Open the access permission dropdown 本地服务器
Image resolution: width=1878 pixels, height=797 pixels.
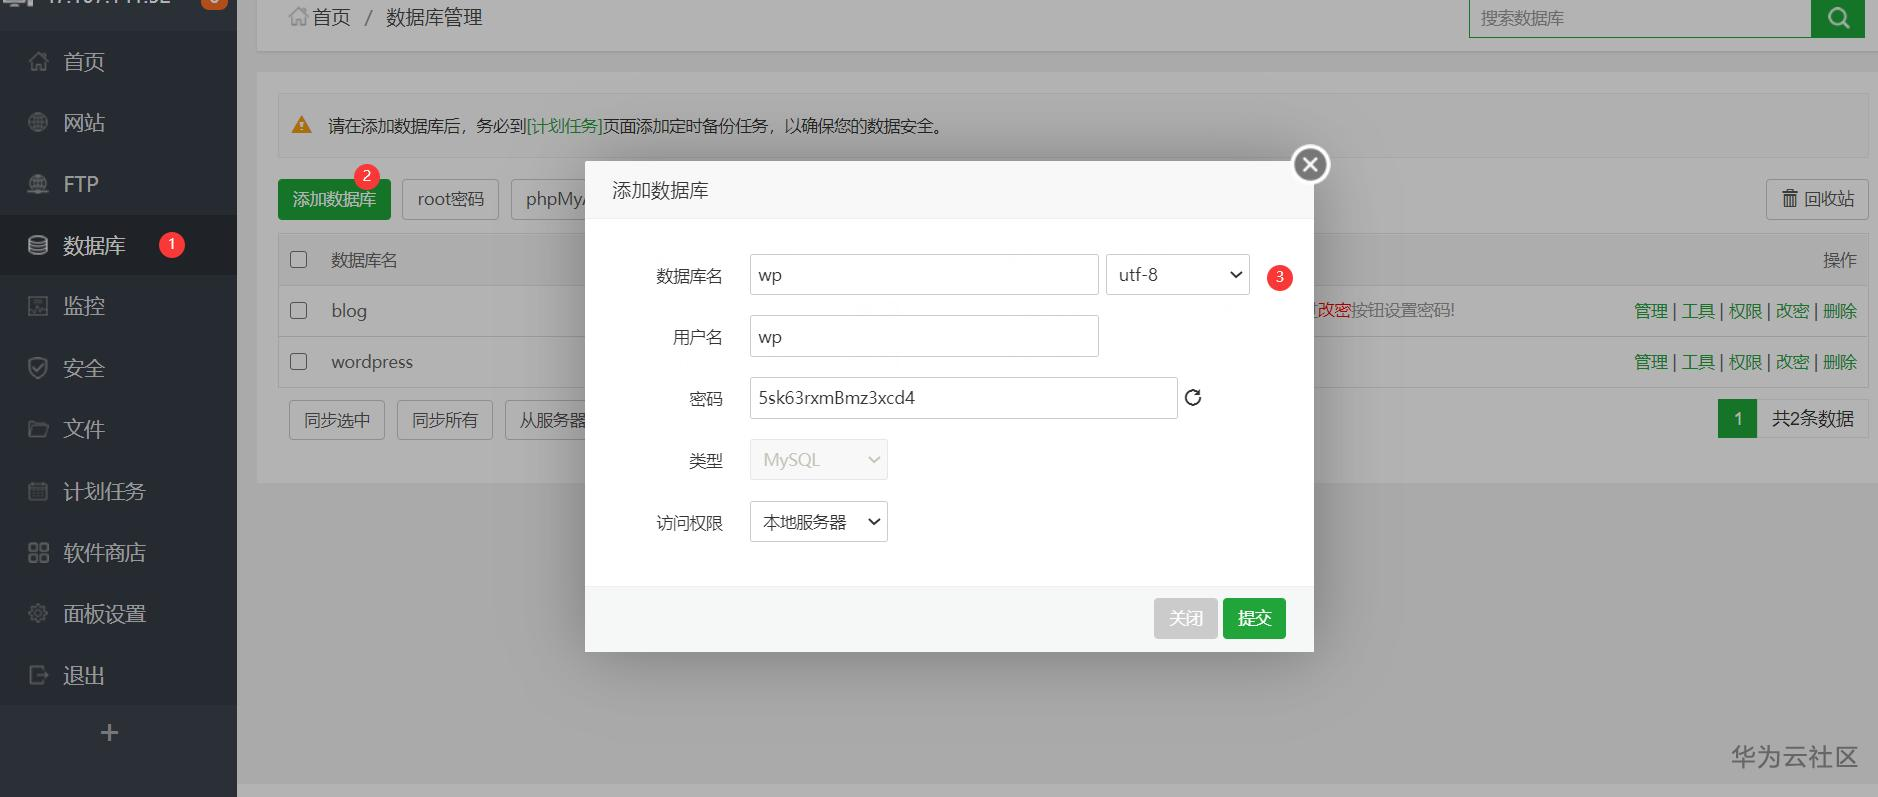pos(819,522)
